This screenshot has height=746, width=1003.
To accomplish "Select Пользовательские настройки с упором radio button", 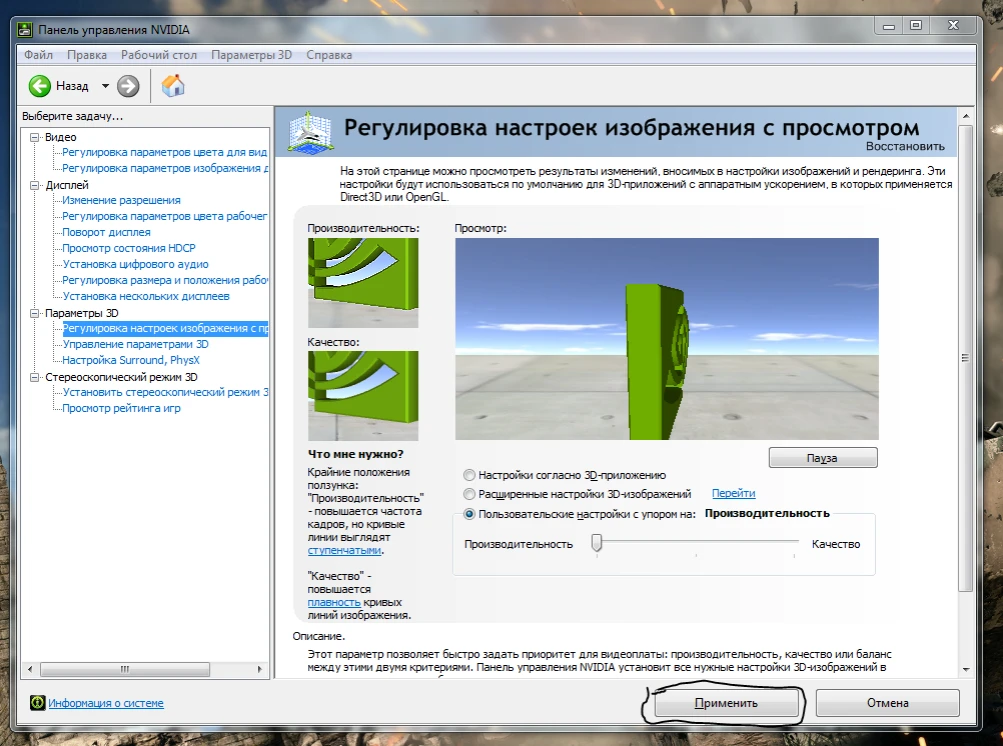I will (x=470, y=514).
